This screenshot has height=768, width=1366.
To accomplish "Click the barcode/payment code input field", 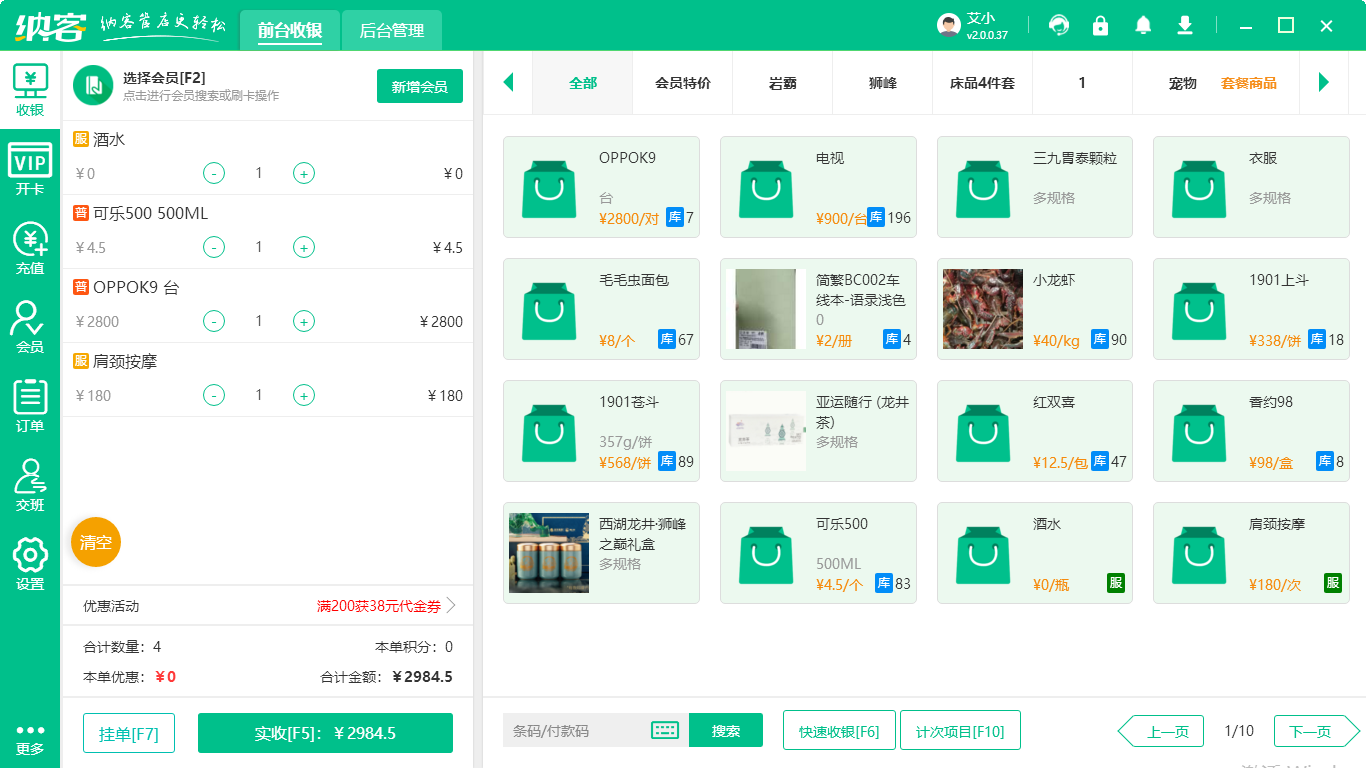I will pyautogui.click(x=575, y=730).
